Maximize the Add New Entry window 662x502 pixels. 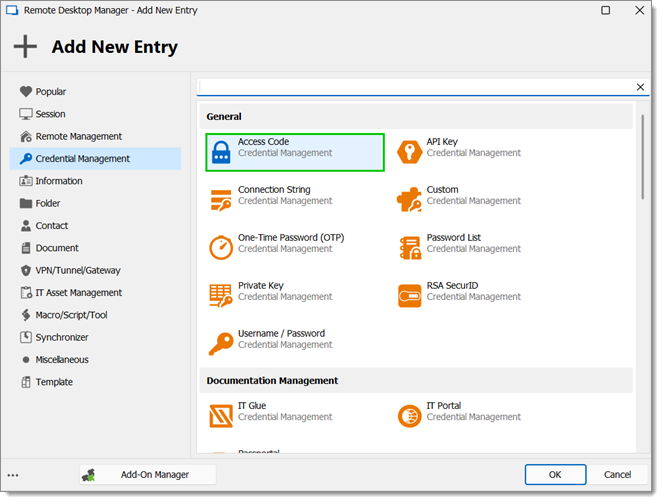tap(605, 10)
